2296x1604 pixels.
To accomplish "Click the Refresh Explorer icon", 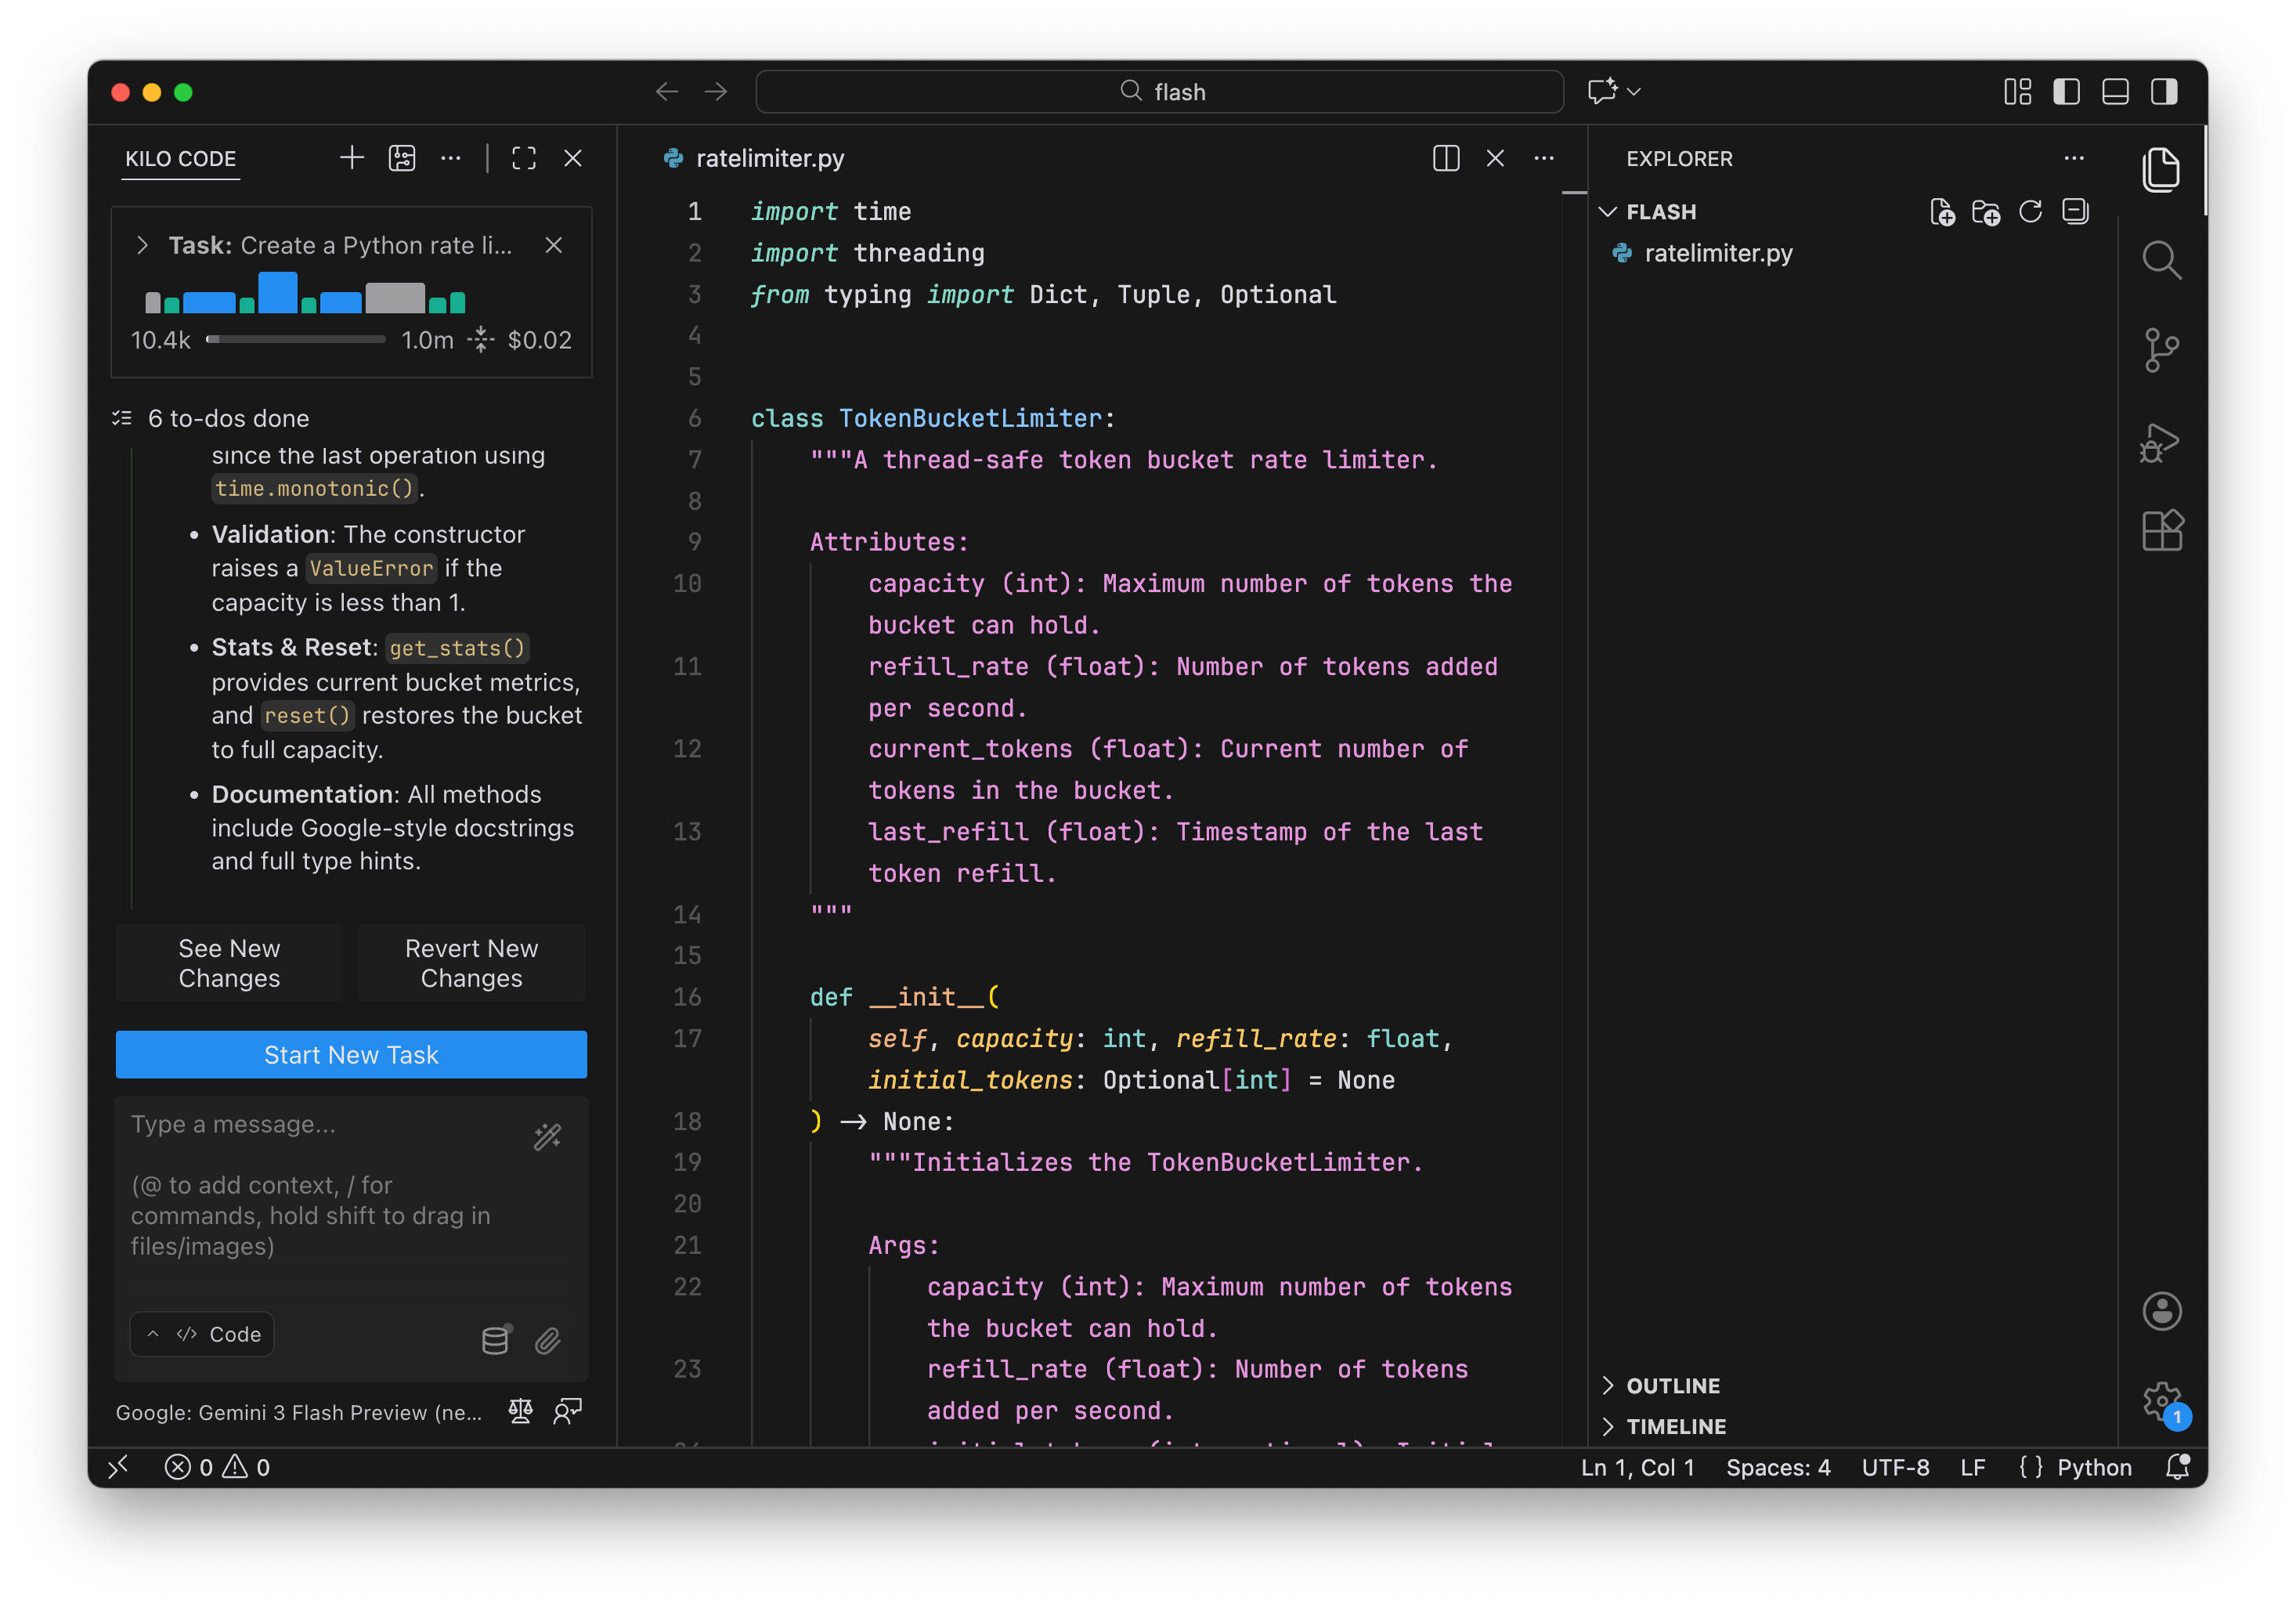I will coord(2030,212).
